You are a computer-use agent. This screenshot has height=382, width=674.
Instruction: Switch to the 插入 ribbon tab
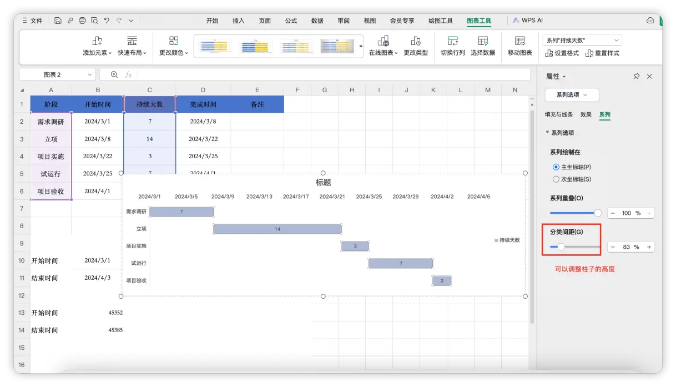(238, 21)
